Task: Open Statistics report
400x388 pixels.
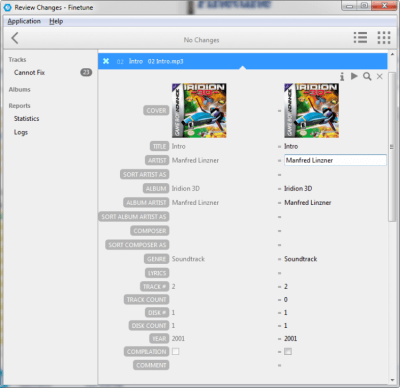Action: click(26, 119)
